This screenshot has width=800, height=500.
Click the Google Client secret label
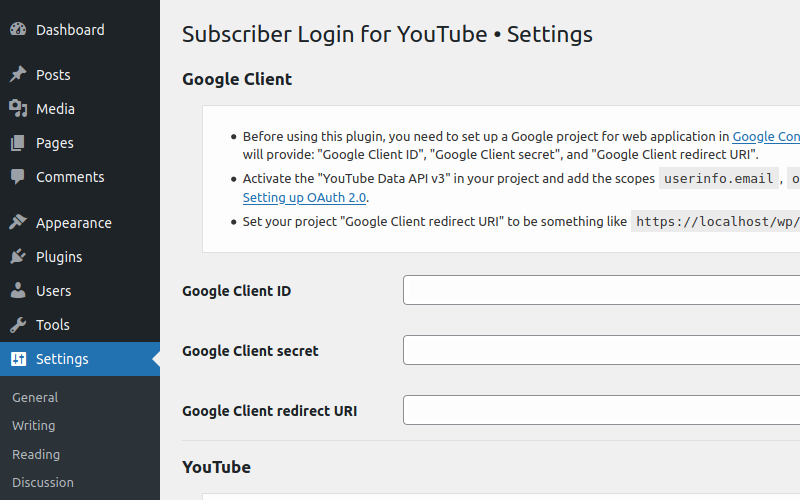pyautogui.click(x=250, y=351)
